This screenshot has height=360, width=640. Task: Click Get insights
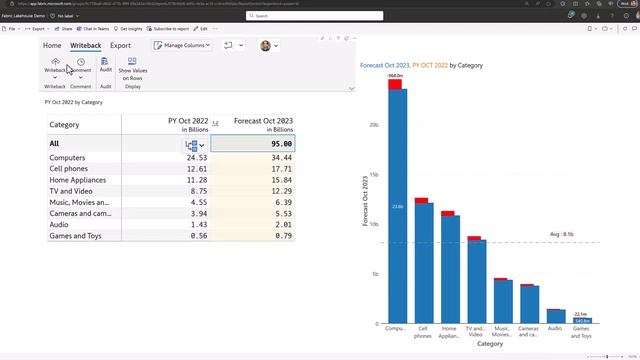(x=128, y=29)
